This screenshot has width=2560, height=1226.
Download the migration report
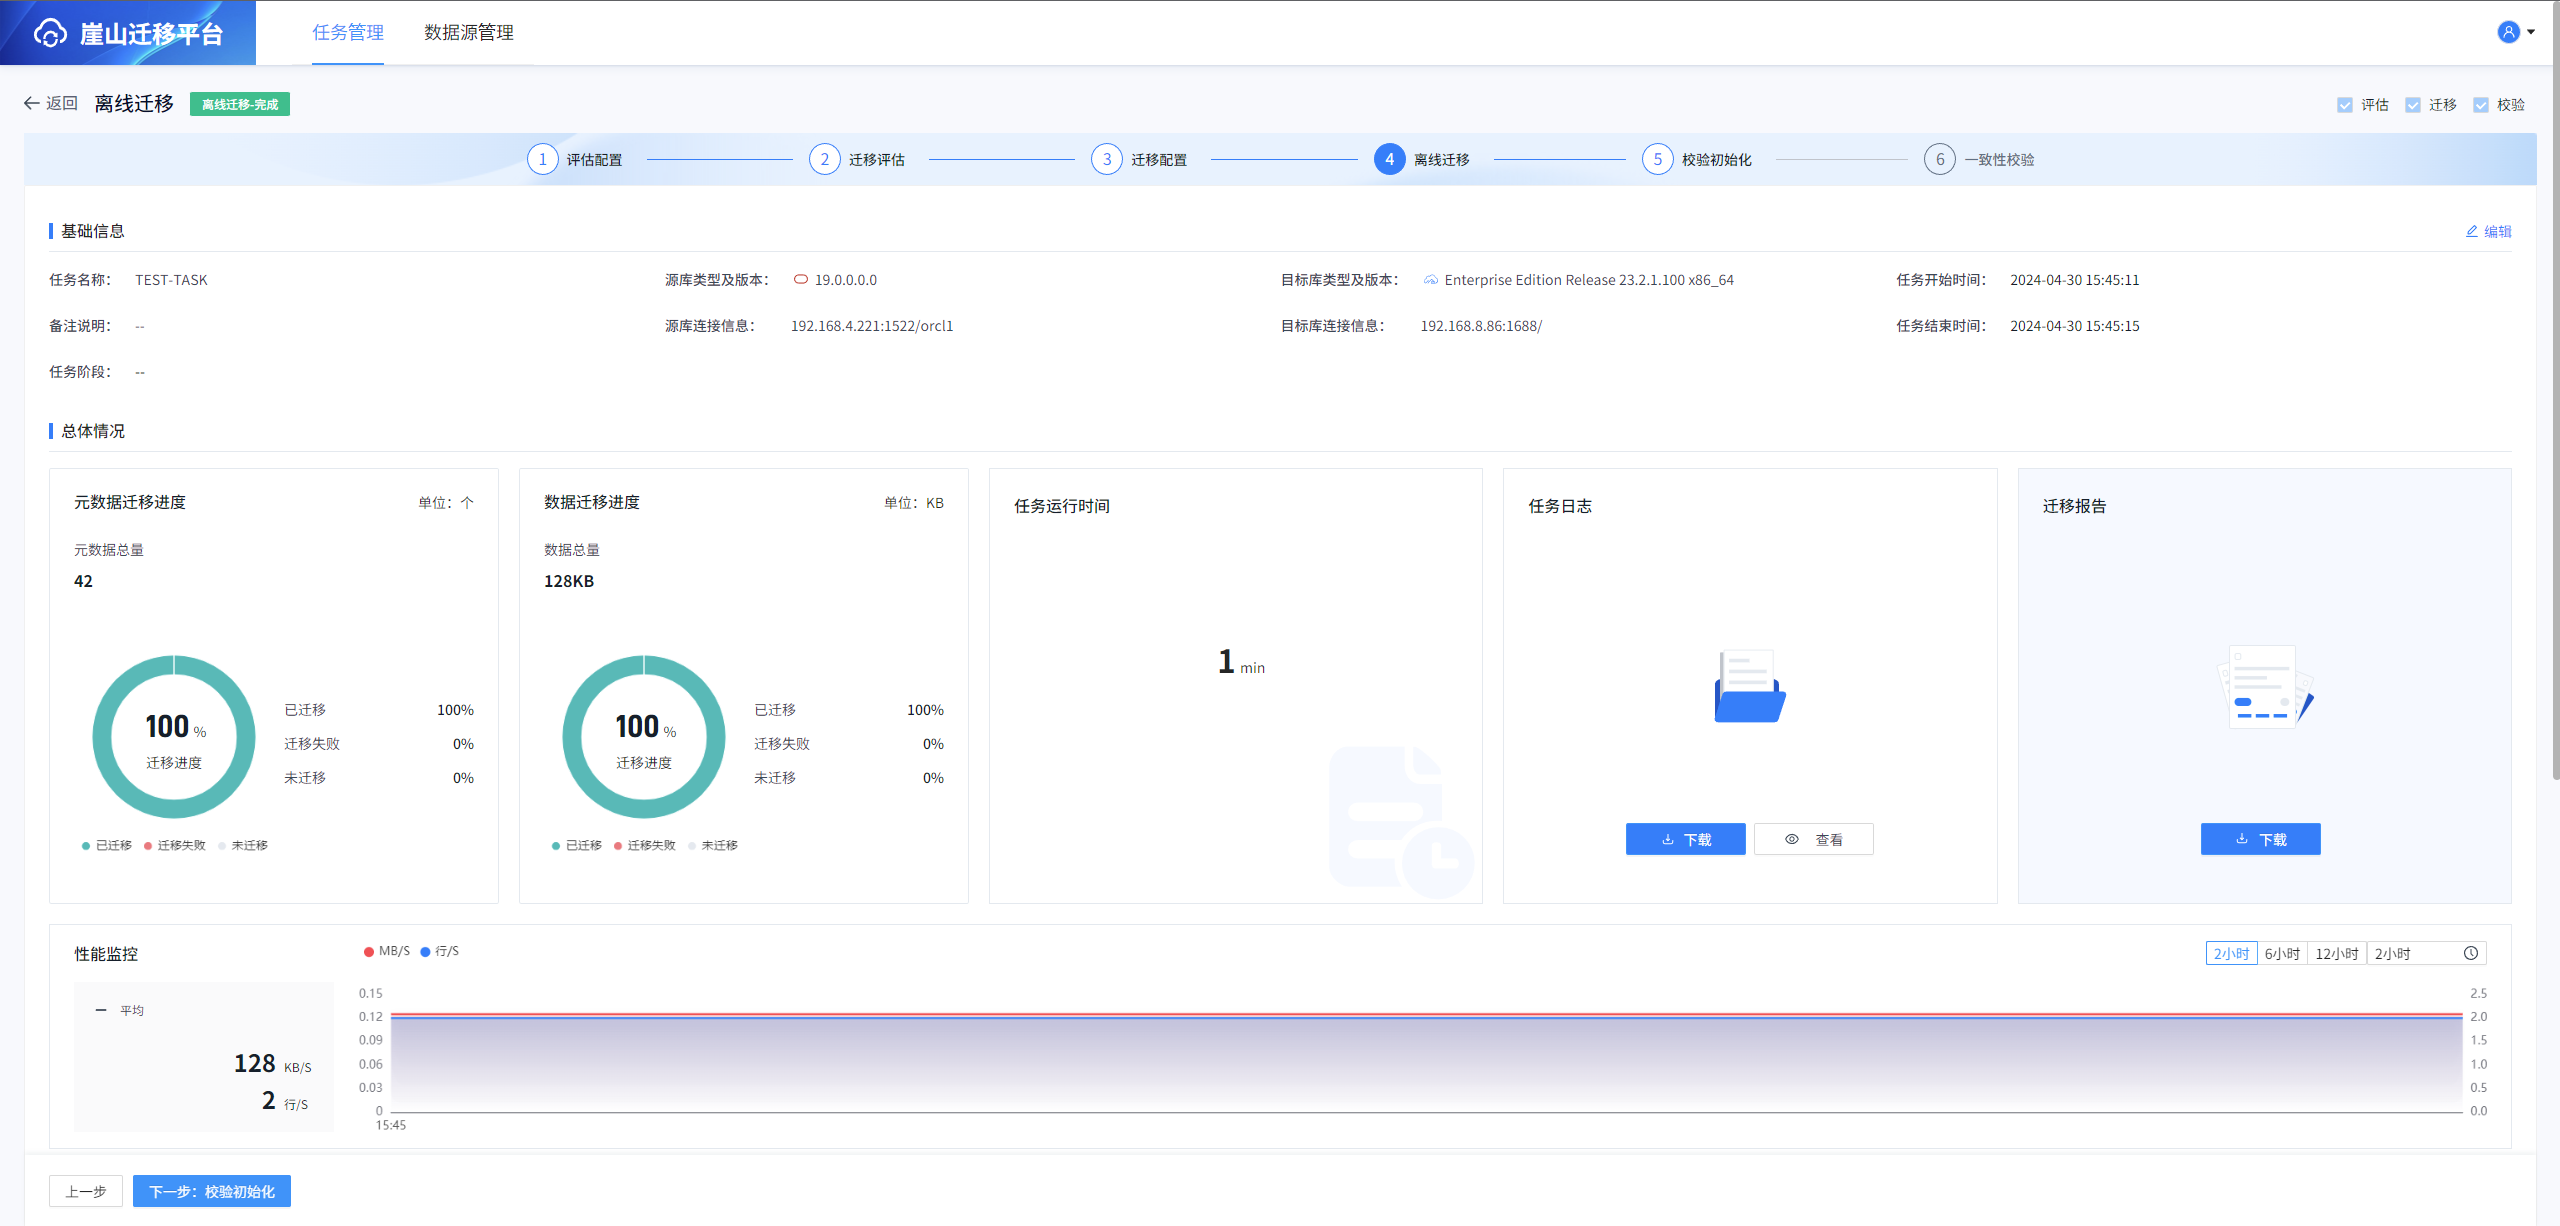[x=2260, y=839]
